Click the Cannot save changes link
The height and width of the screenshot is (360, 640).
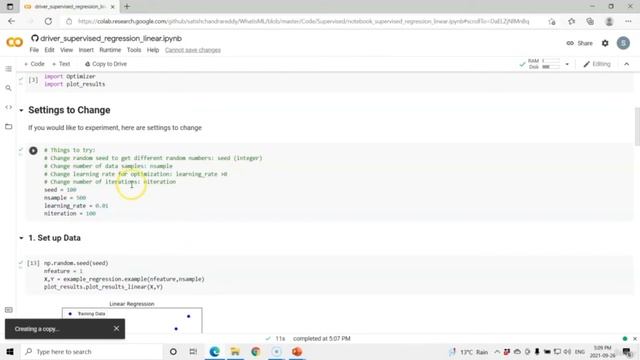(x=193, y=50)
